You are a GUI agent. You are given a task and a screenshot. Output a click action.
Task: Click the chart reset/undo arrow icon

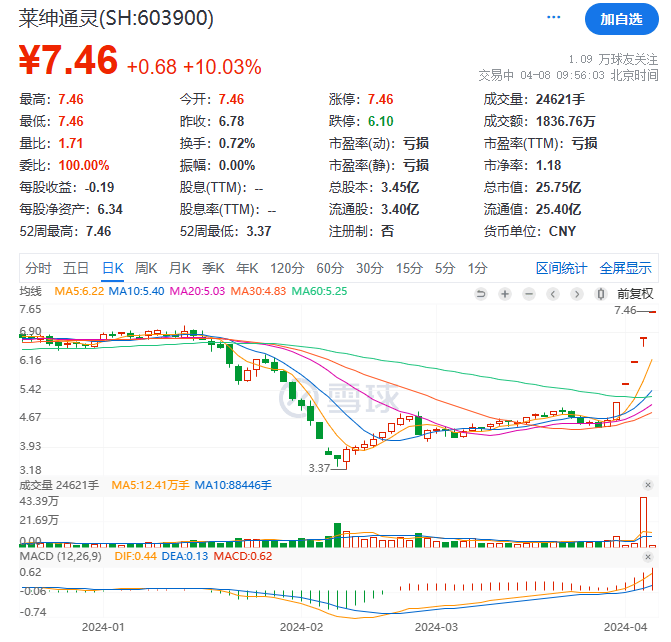[481, 293]
